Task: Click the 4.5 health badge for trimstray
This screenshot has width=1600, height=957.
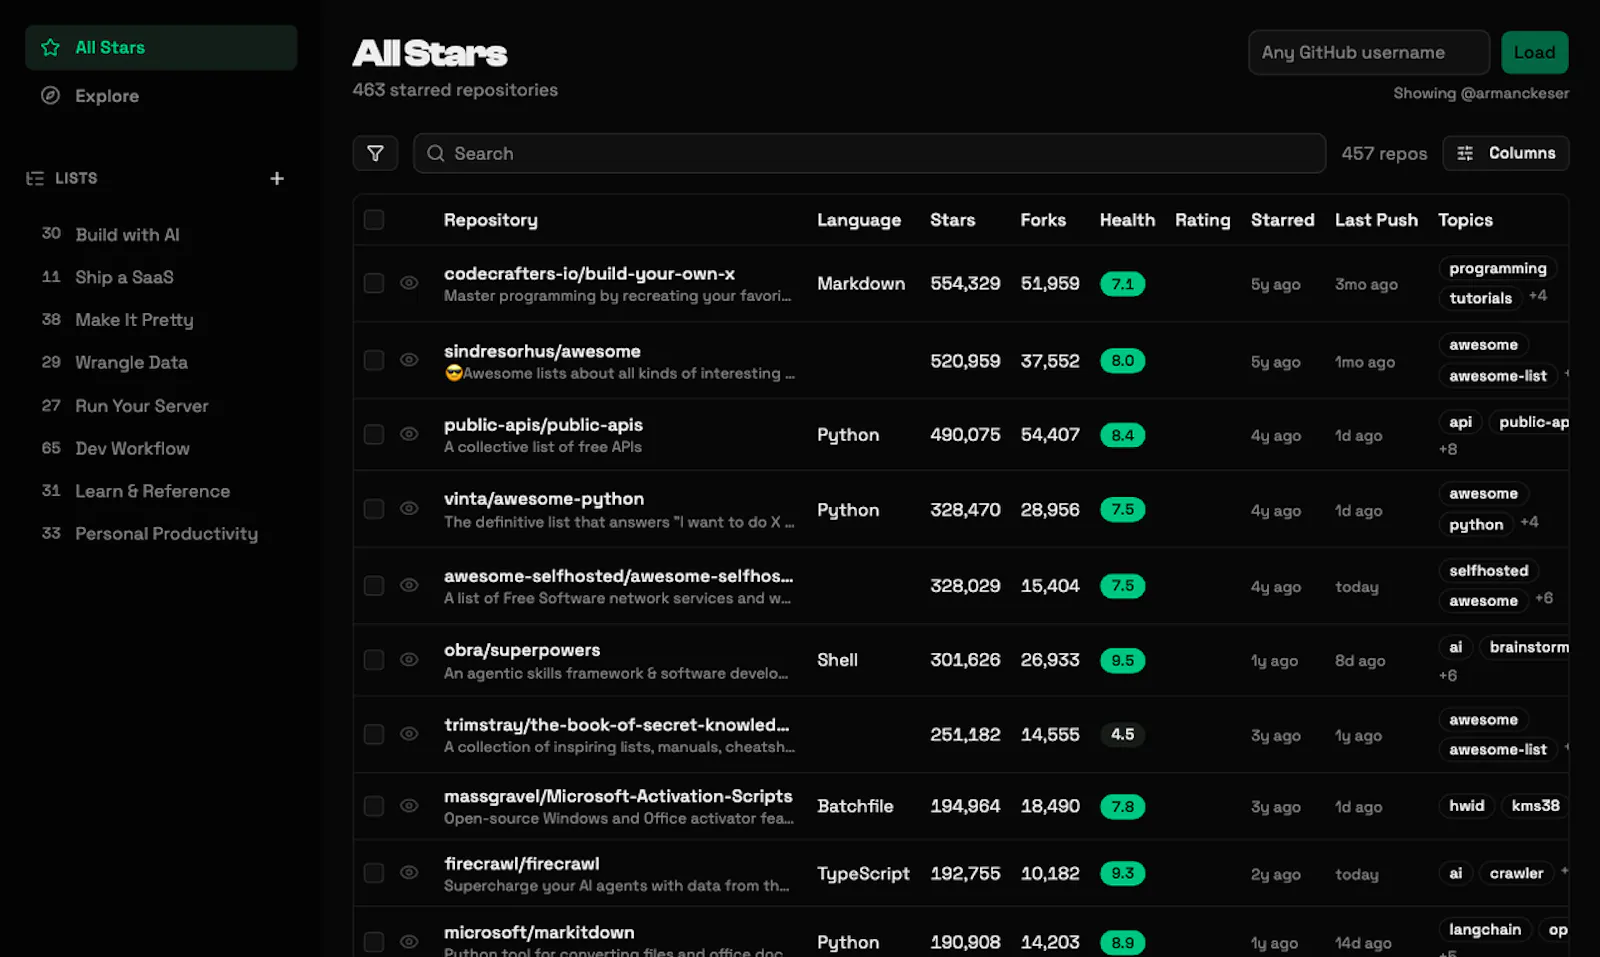Action: coord(1122,734)
